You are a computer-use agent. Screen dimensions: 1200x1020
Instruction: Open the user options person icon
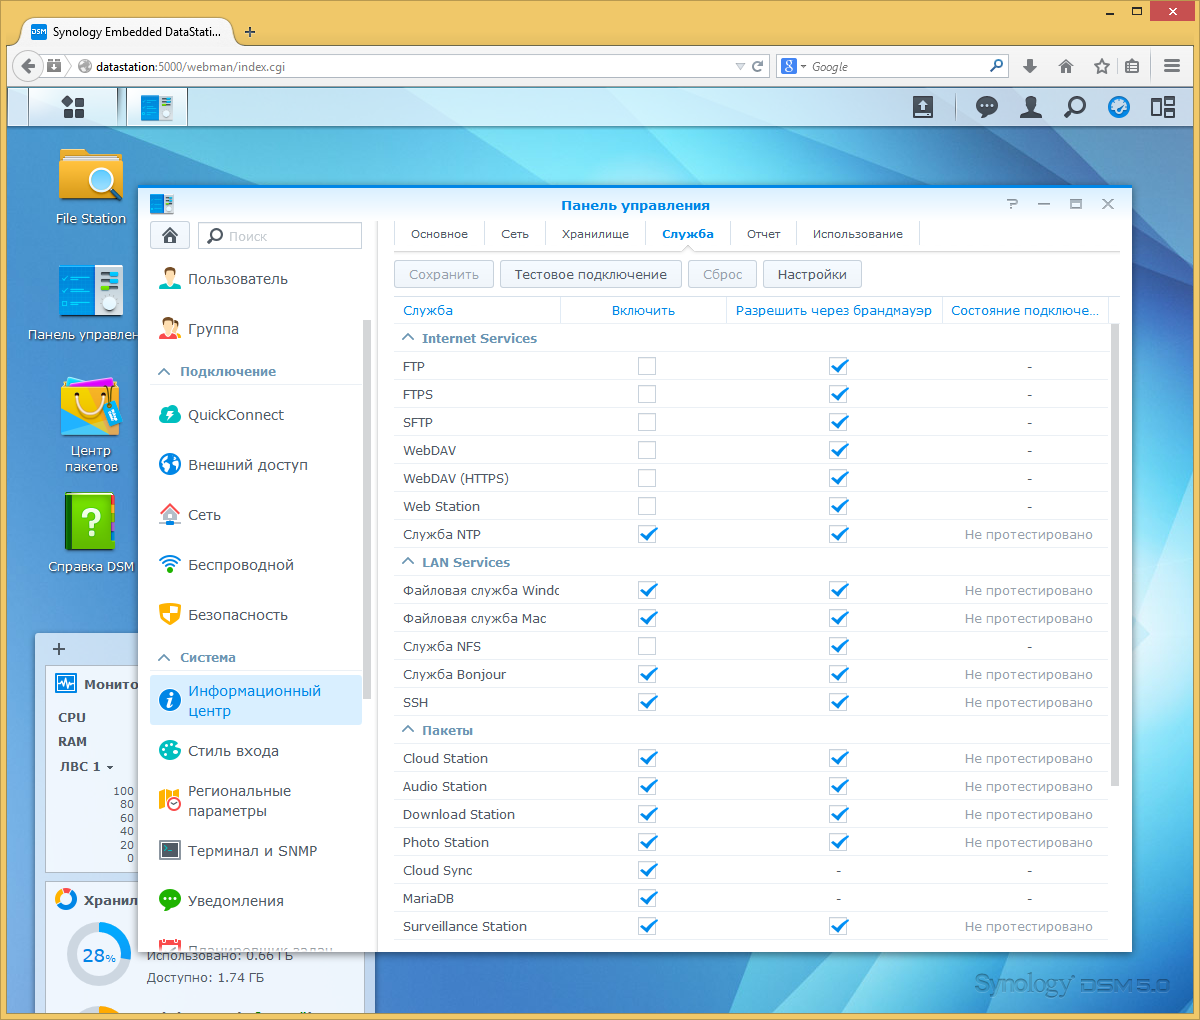tap(1031, 107)
